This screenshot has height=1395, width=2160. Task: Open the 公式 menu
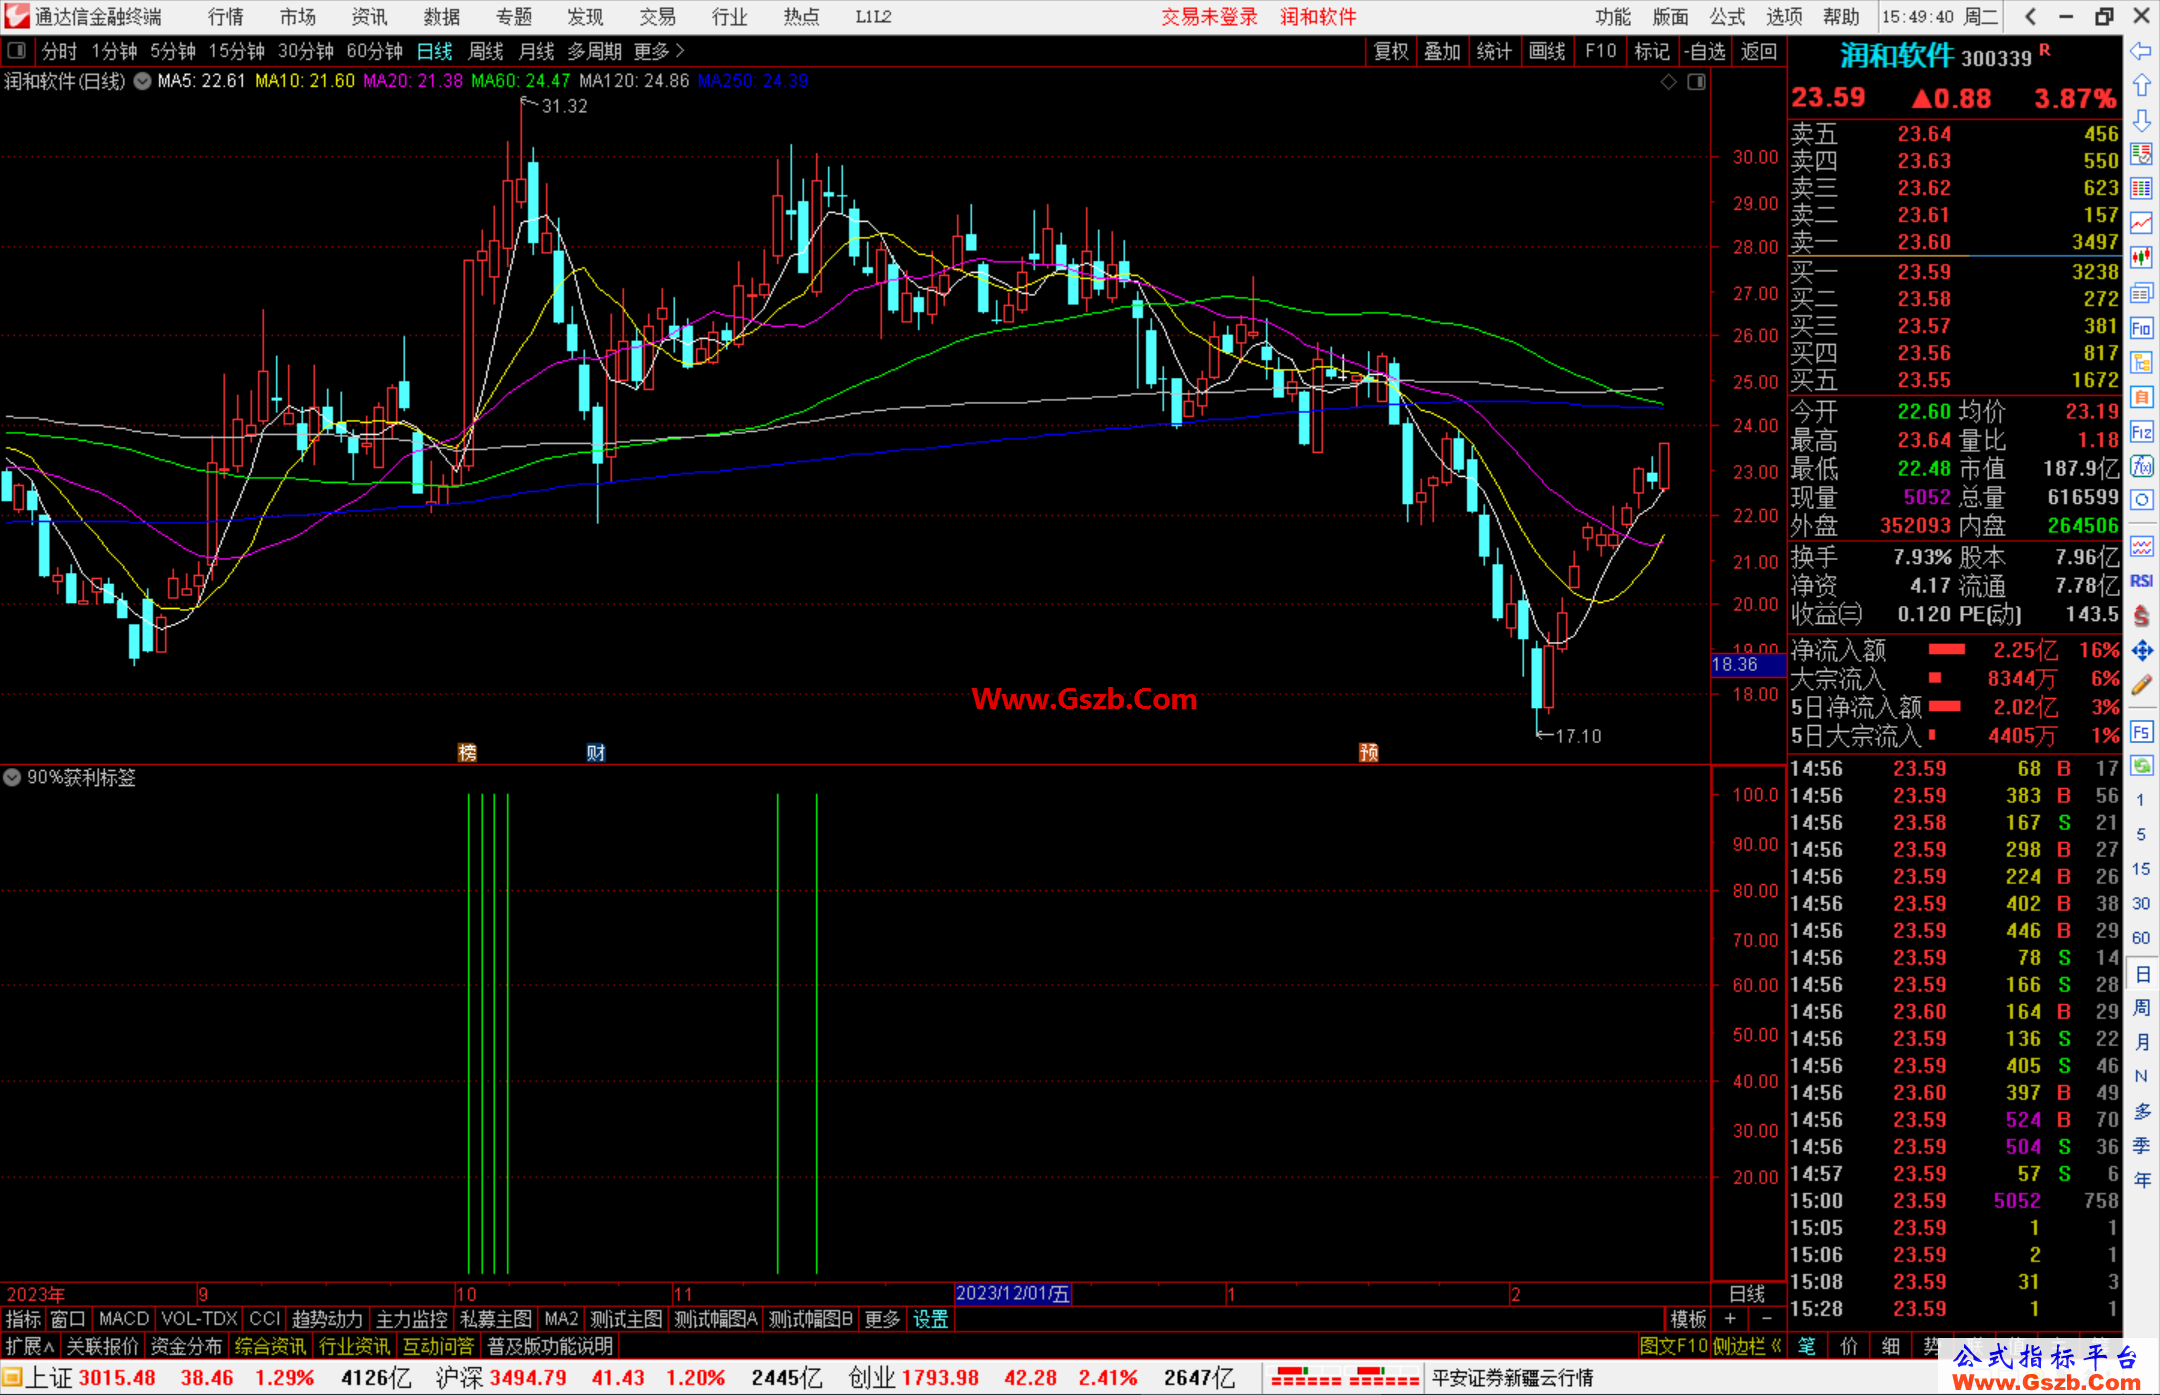coord(1727,16)
